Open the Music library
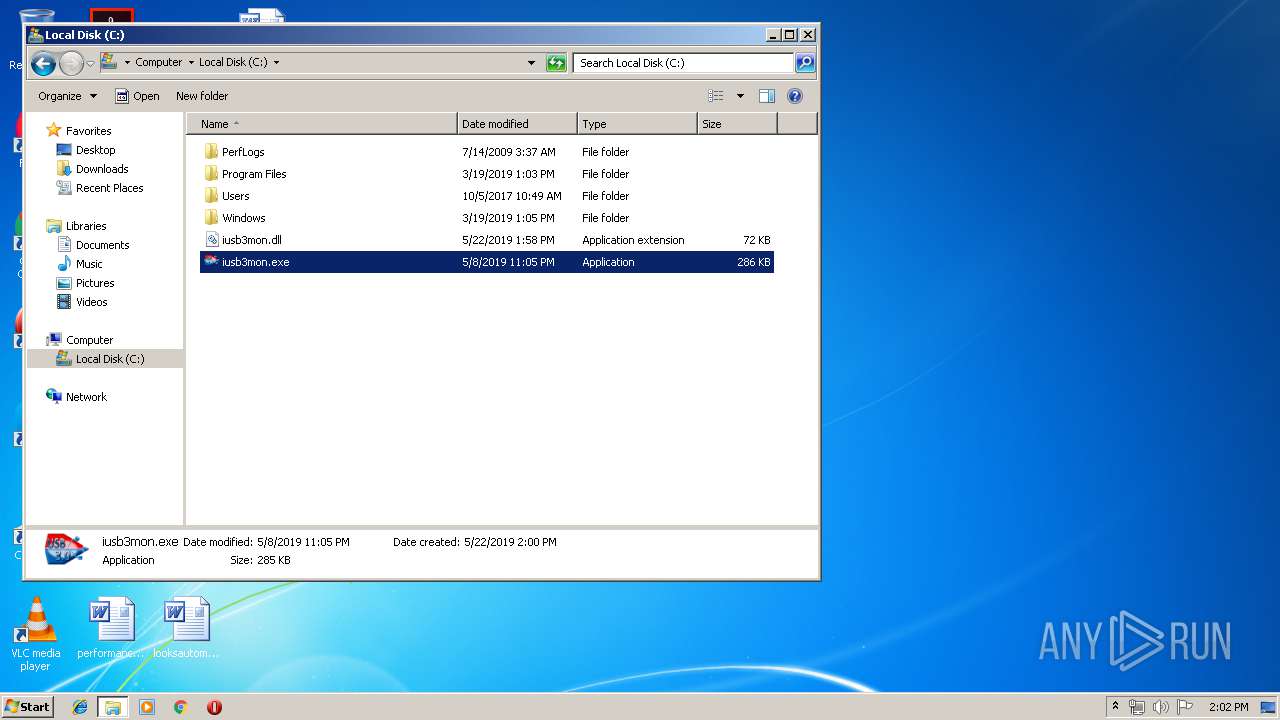1280x720 pixels. click(x=89, y=264)
